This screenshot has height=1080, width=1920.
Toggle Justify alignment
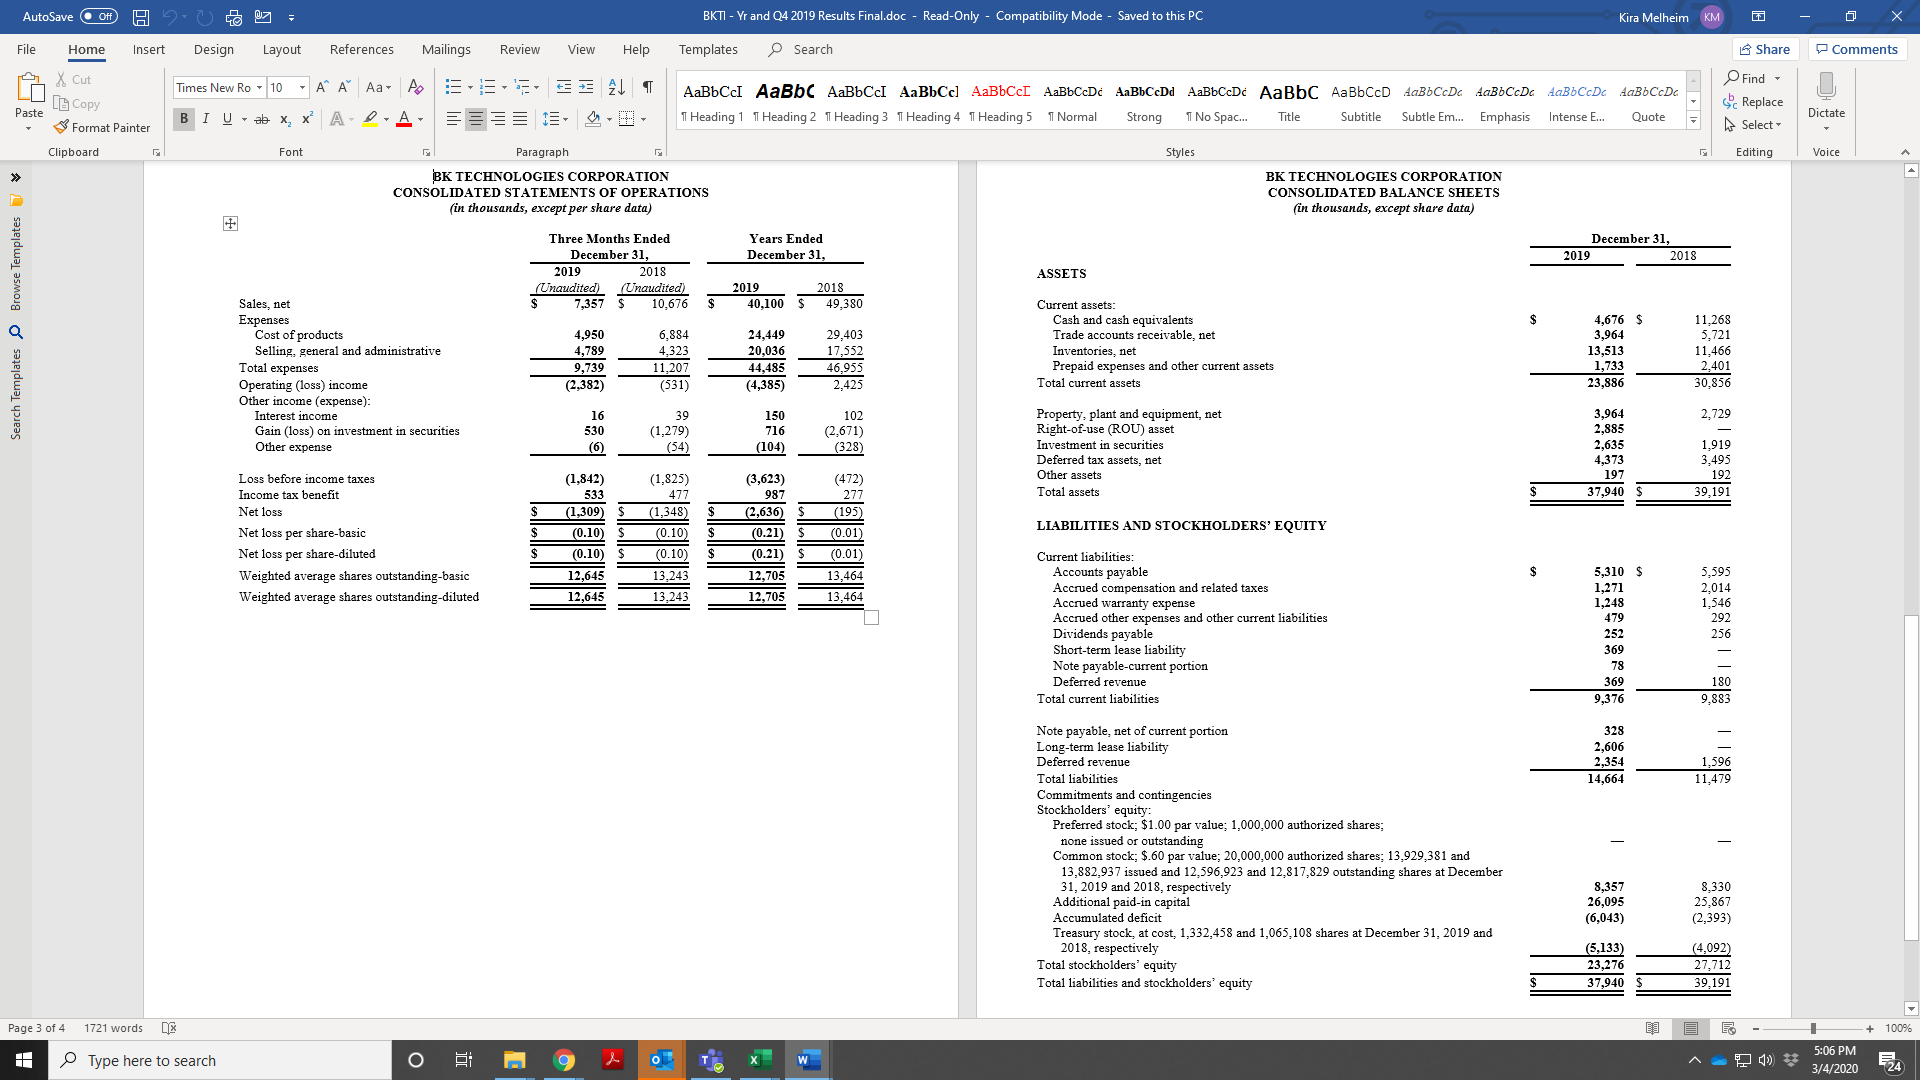(x=520, y=119)
